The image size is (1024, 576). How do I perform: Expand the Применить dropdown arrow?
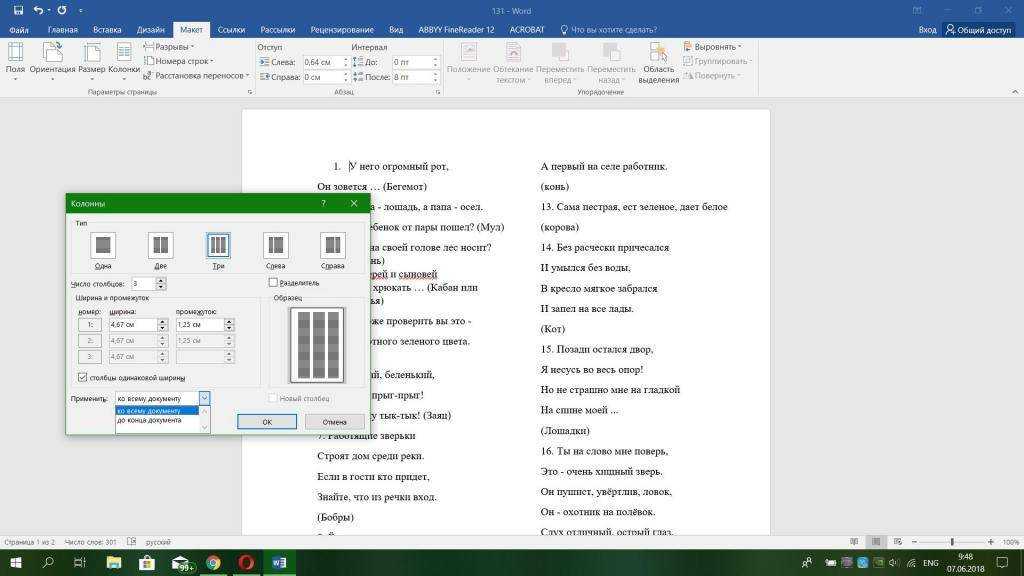tap(205, 398)
